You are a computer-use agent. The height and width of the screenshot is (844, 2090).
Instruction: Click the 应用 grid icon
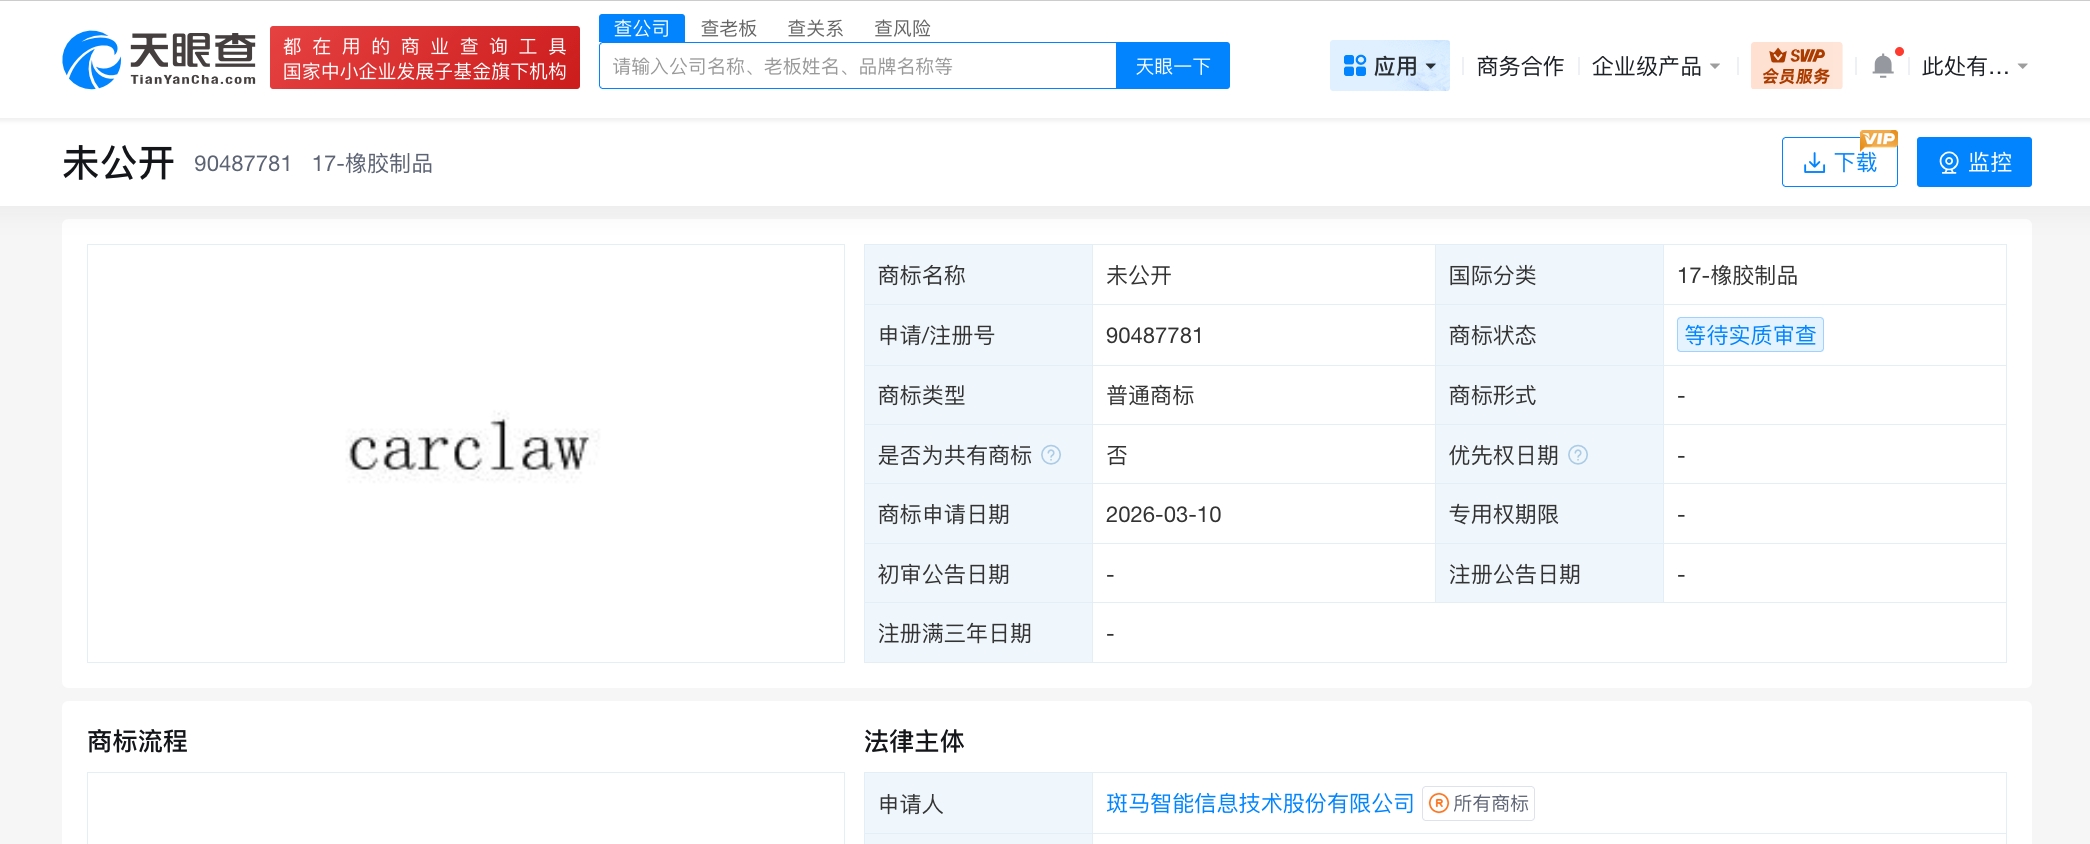(x=1354, y=66)
